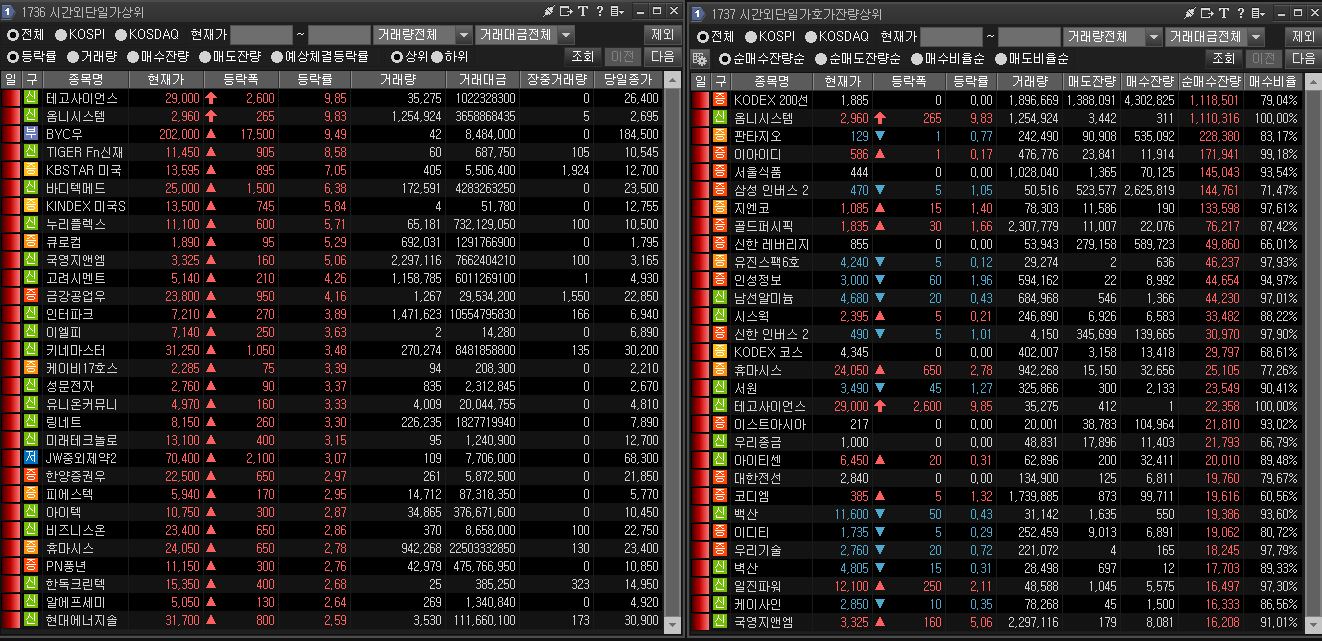Select 매도잔량 radio in window 1736
This screenshot has width=1322, height=641.
[x=205, y=57]
